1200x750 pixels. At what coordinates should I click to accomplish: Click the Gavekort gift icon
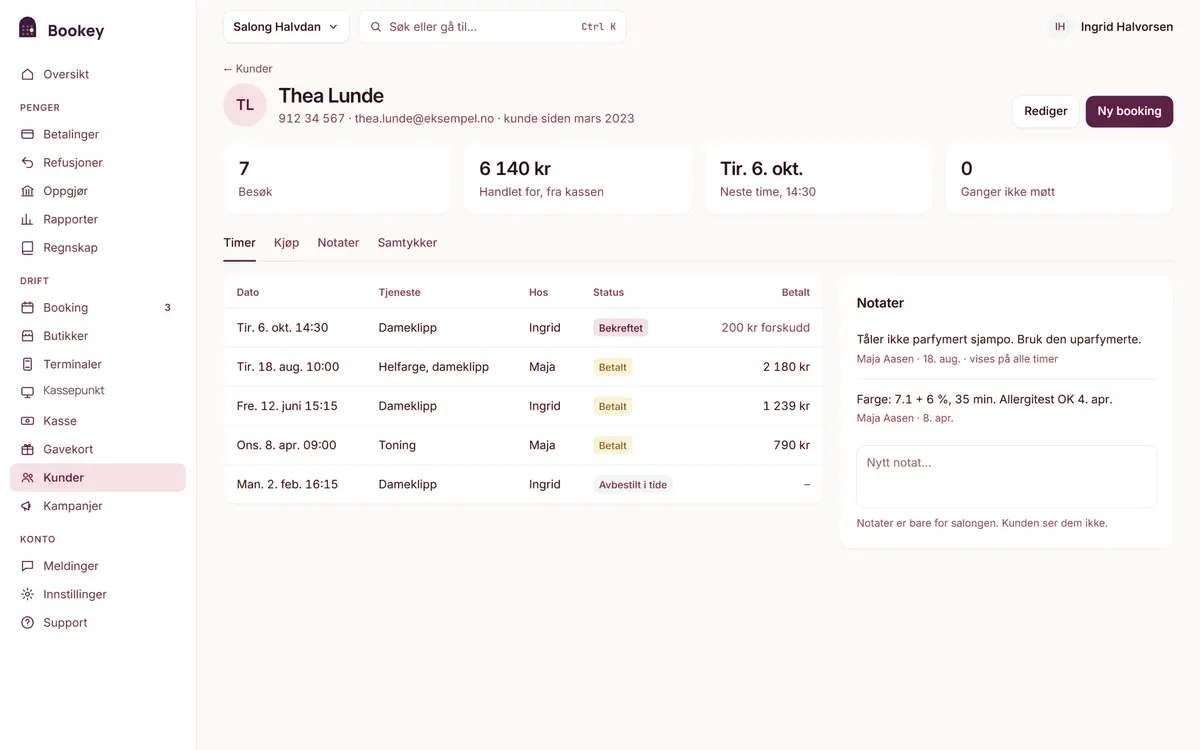[x=28, y=449]
